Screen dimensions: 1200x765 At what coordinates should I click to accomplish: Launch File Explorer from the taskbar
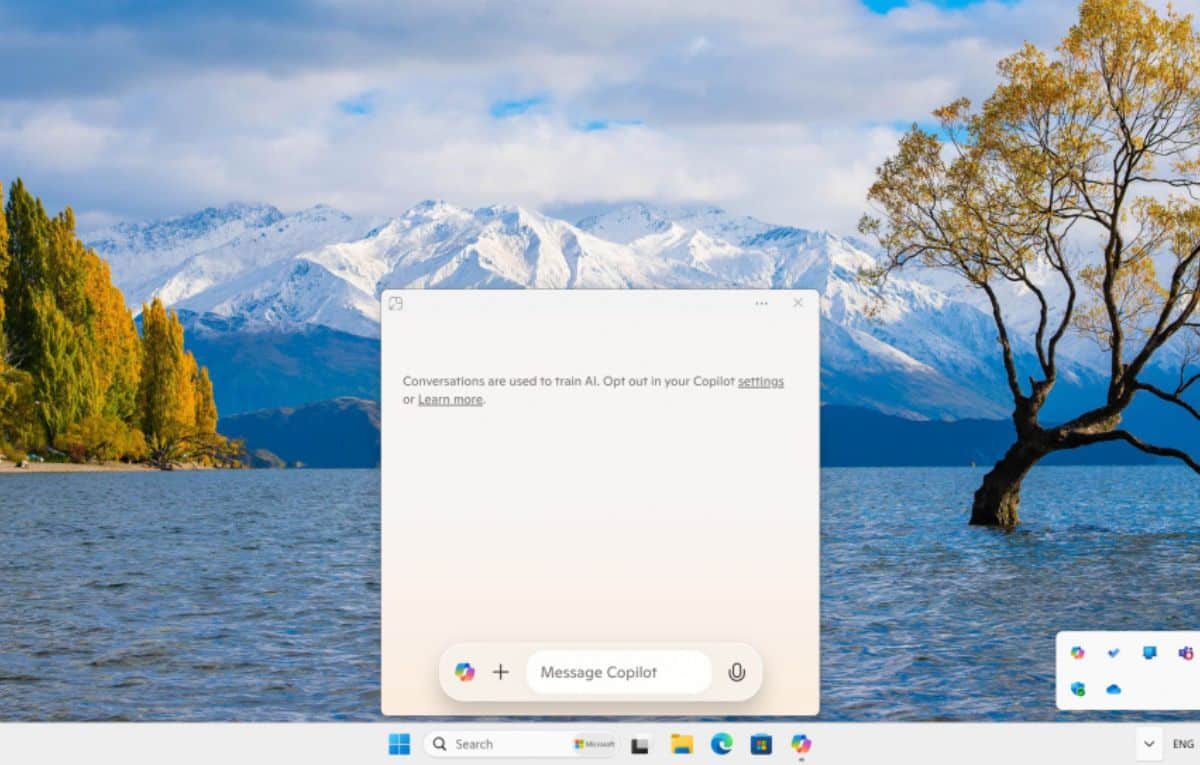(x=682, y=744)
